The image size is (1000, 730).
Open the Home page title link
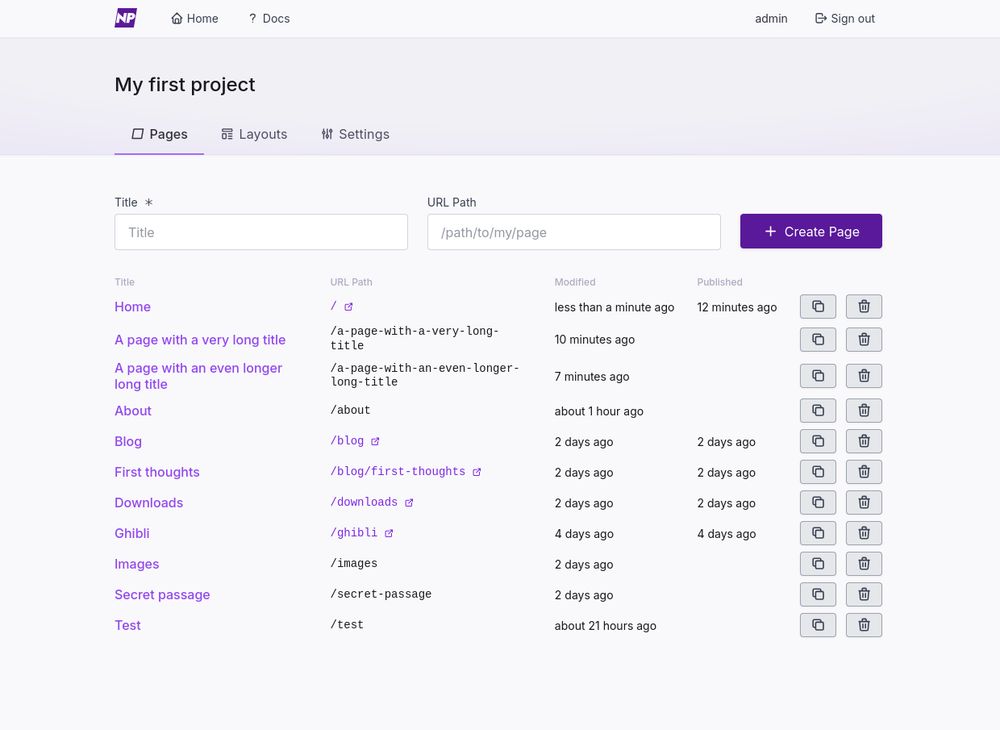pyautogui.click(x=133, y=307)
